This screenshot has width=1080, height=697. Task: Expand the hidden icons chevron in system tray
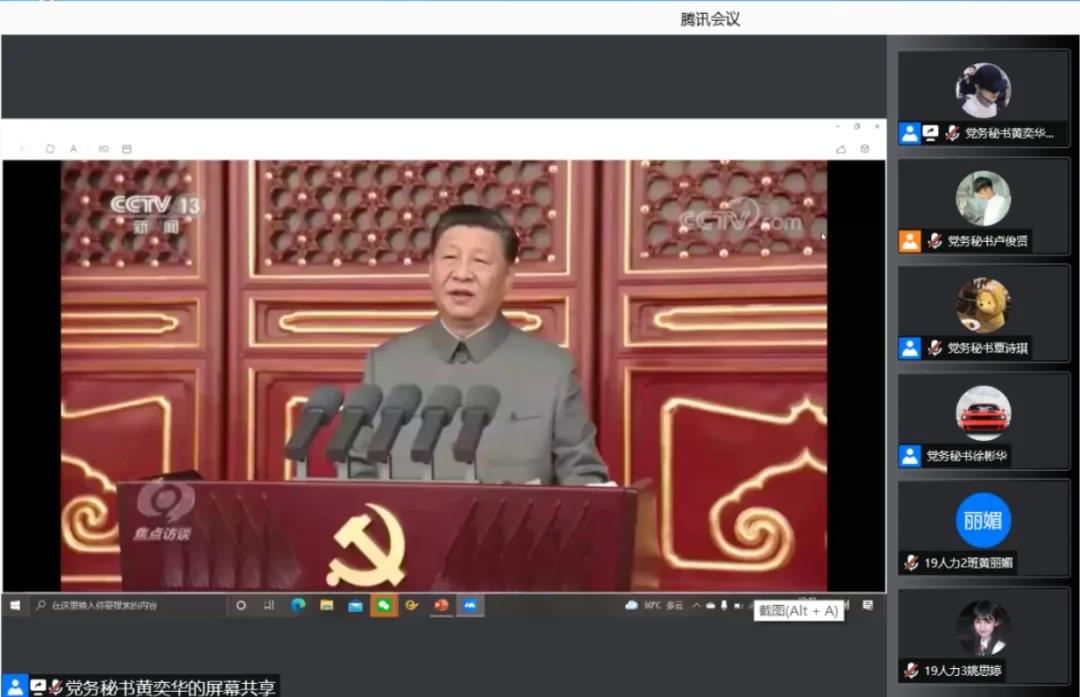click(697, 604)
